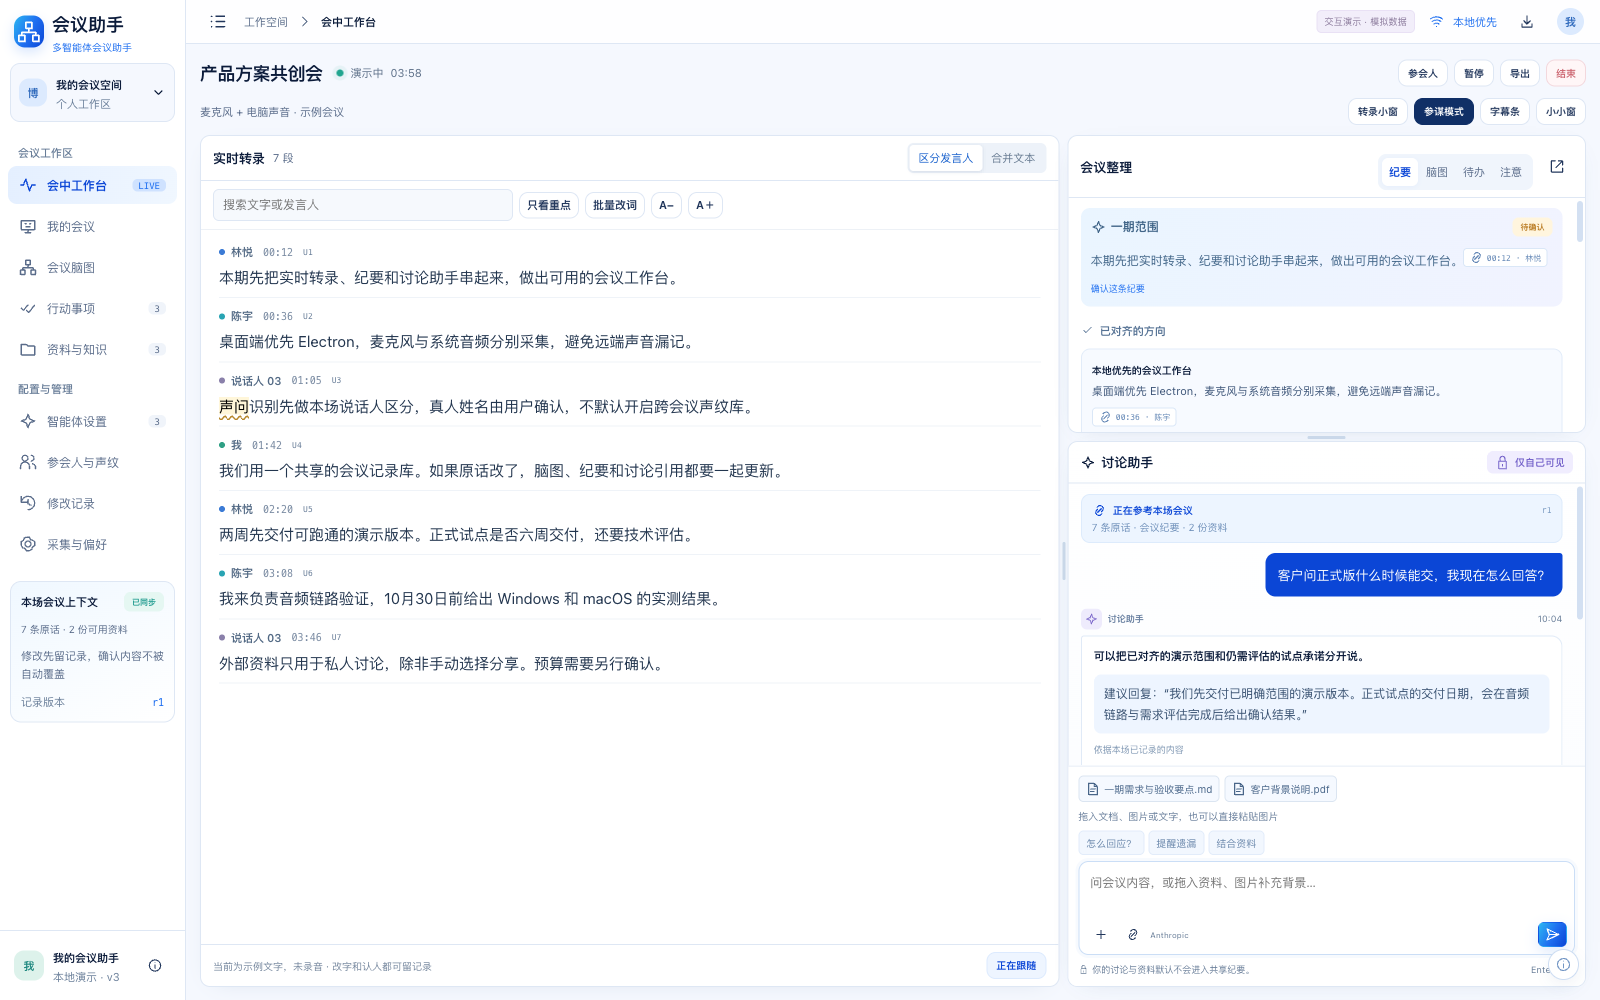Send message with the paper plane button

[1552, 934]
